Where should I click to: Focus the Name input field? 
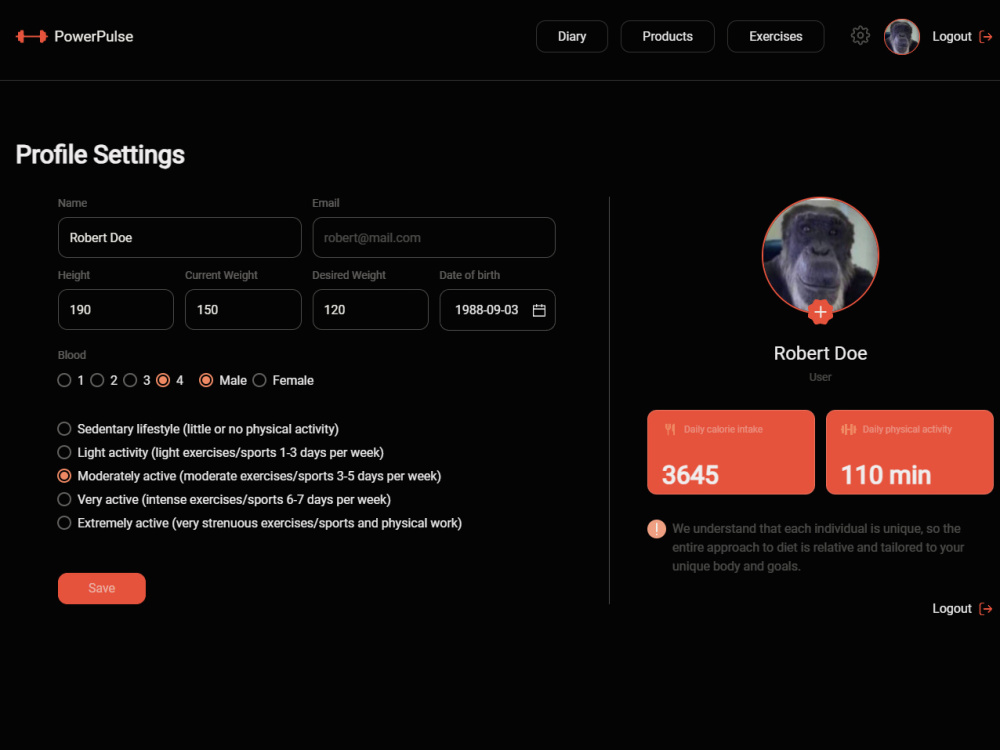(x=180, y=237)
